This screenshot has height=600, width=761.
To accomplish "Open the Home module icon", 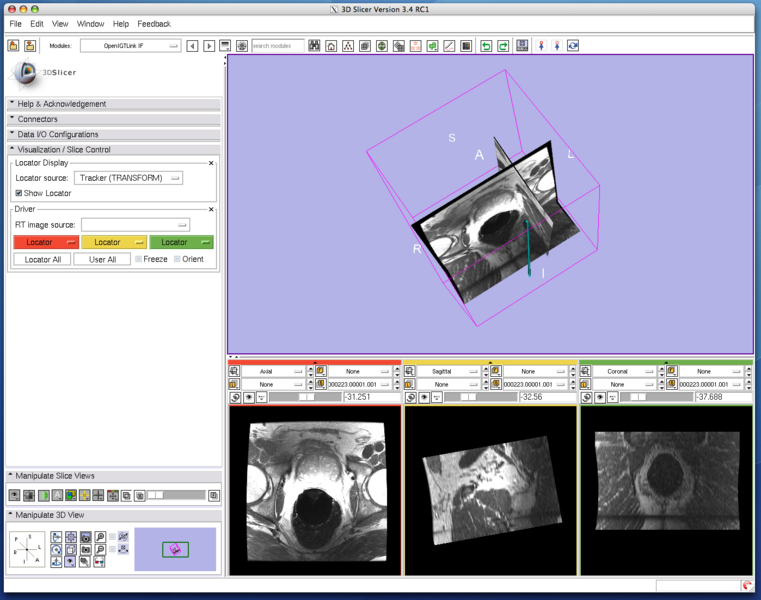I will (331, 46).
